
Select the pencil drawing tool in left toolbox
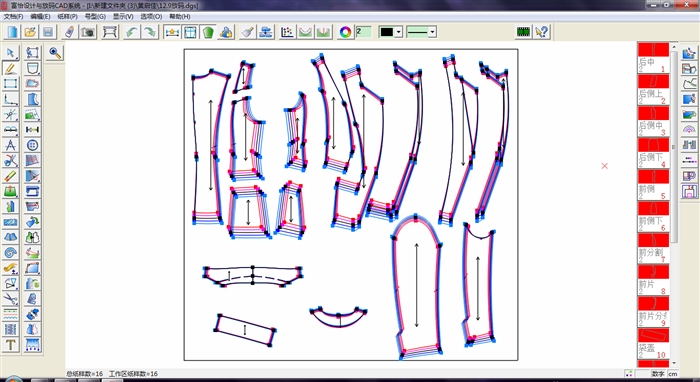tap(10, 68)
